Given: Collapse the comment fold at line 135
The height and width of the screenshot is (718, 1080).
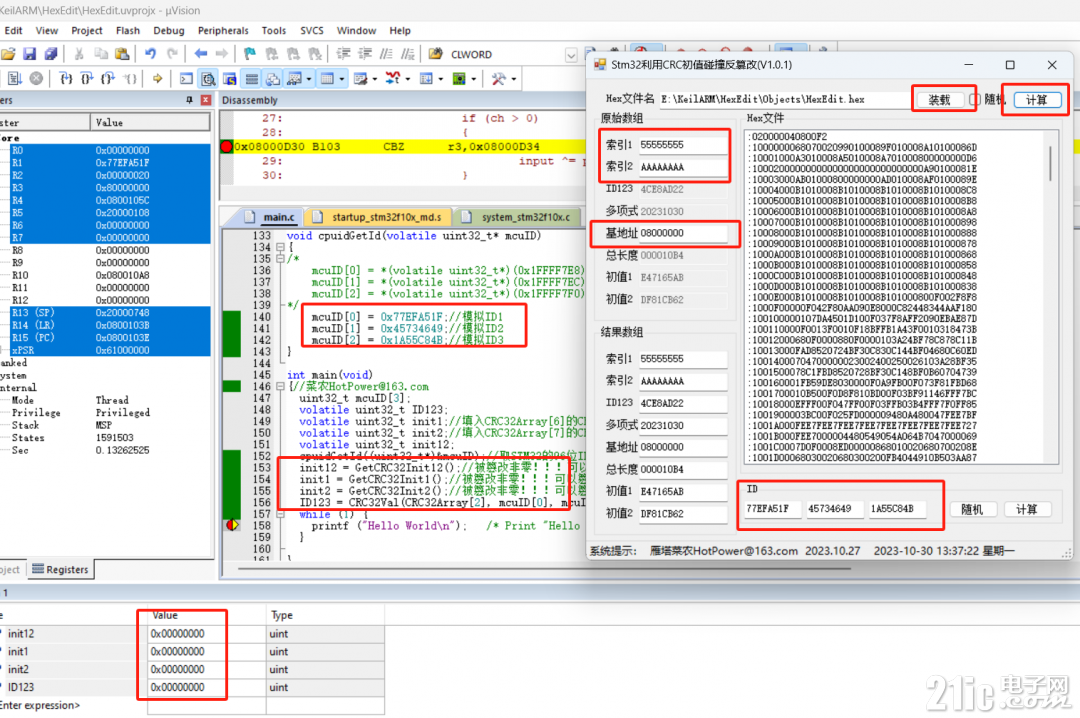Looking at the screenshot, I should 280,258.
